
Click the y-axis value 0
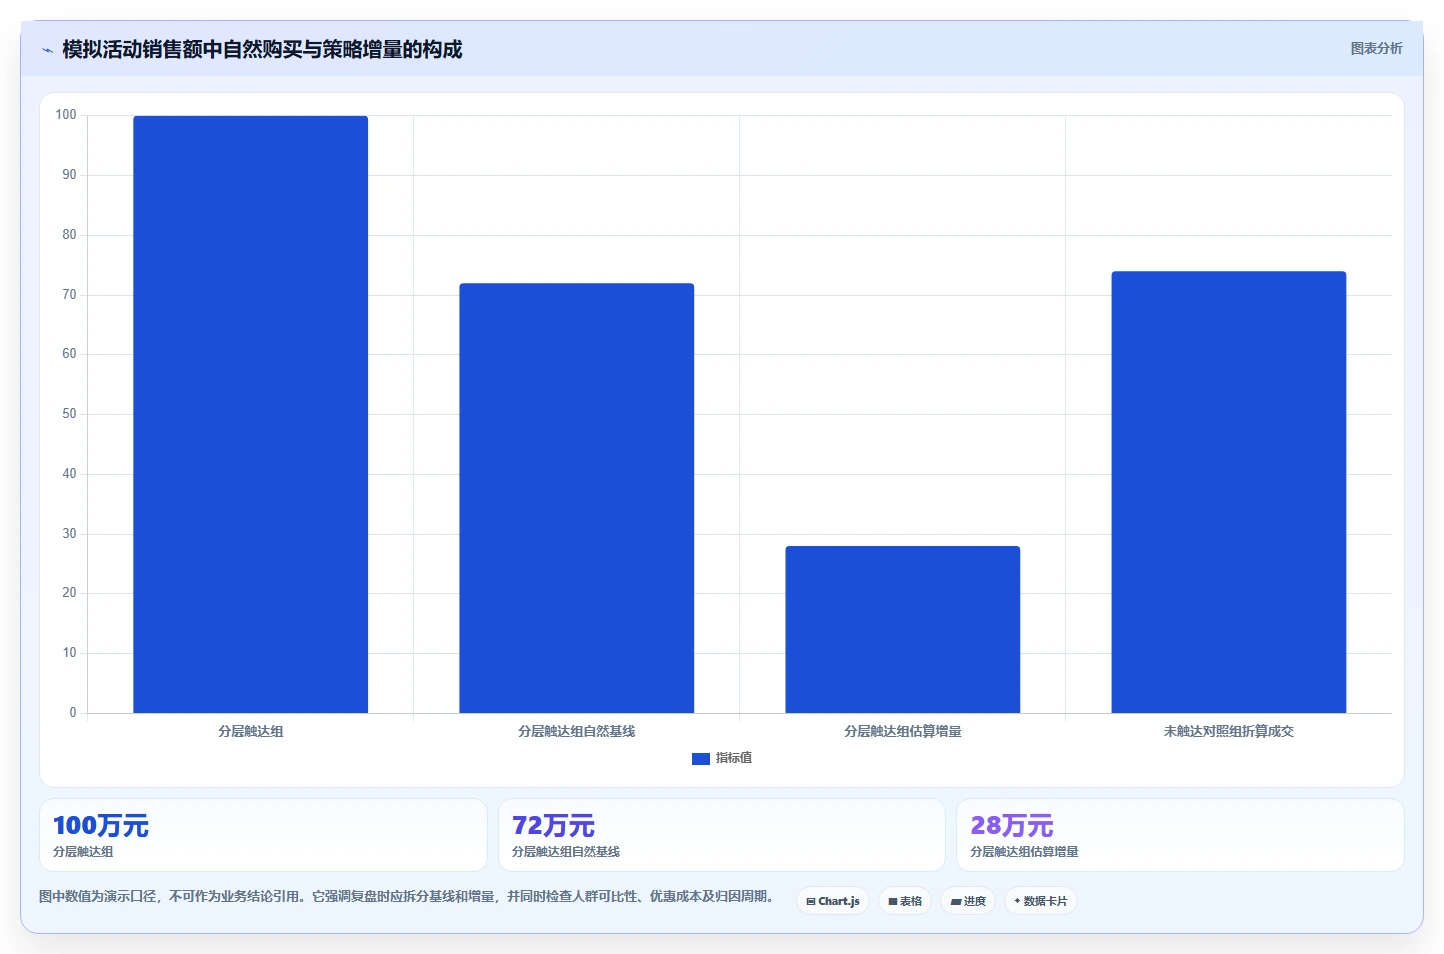pos(73,713)
